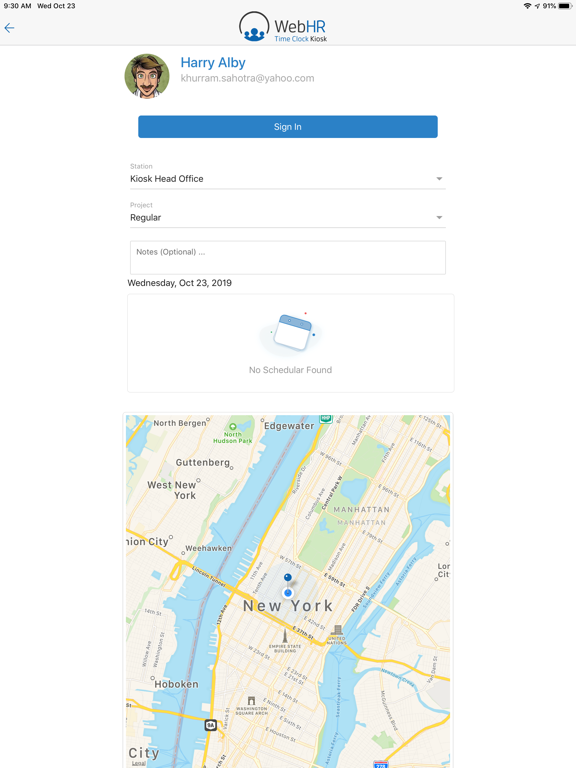This screenshot has height=768, width=576.
Task: Open the Station dropdown Kiosk Head Office
Action: click(288, 179)
